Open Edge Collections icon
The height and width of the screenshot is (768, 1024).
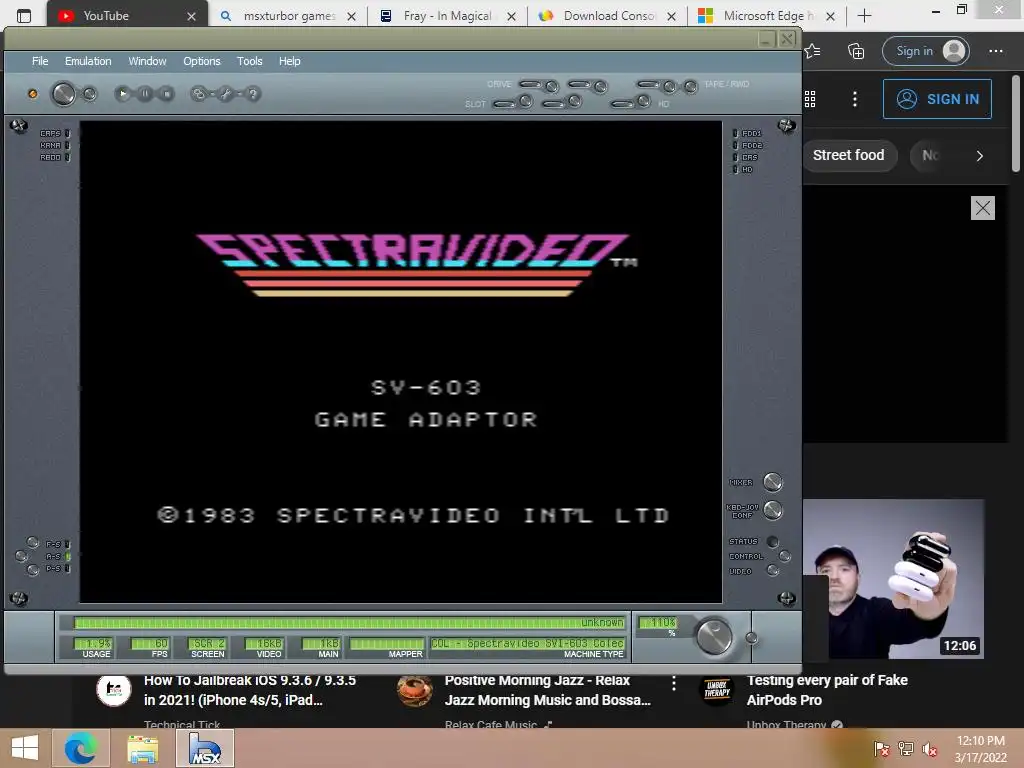[856, 51]
